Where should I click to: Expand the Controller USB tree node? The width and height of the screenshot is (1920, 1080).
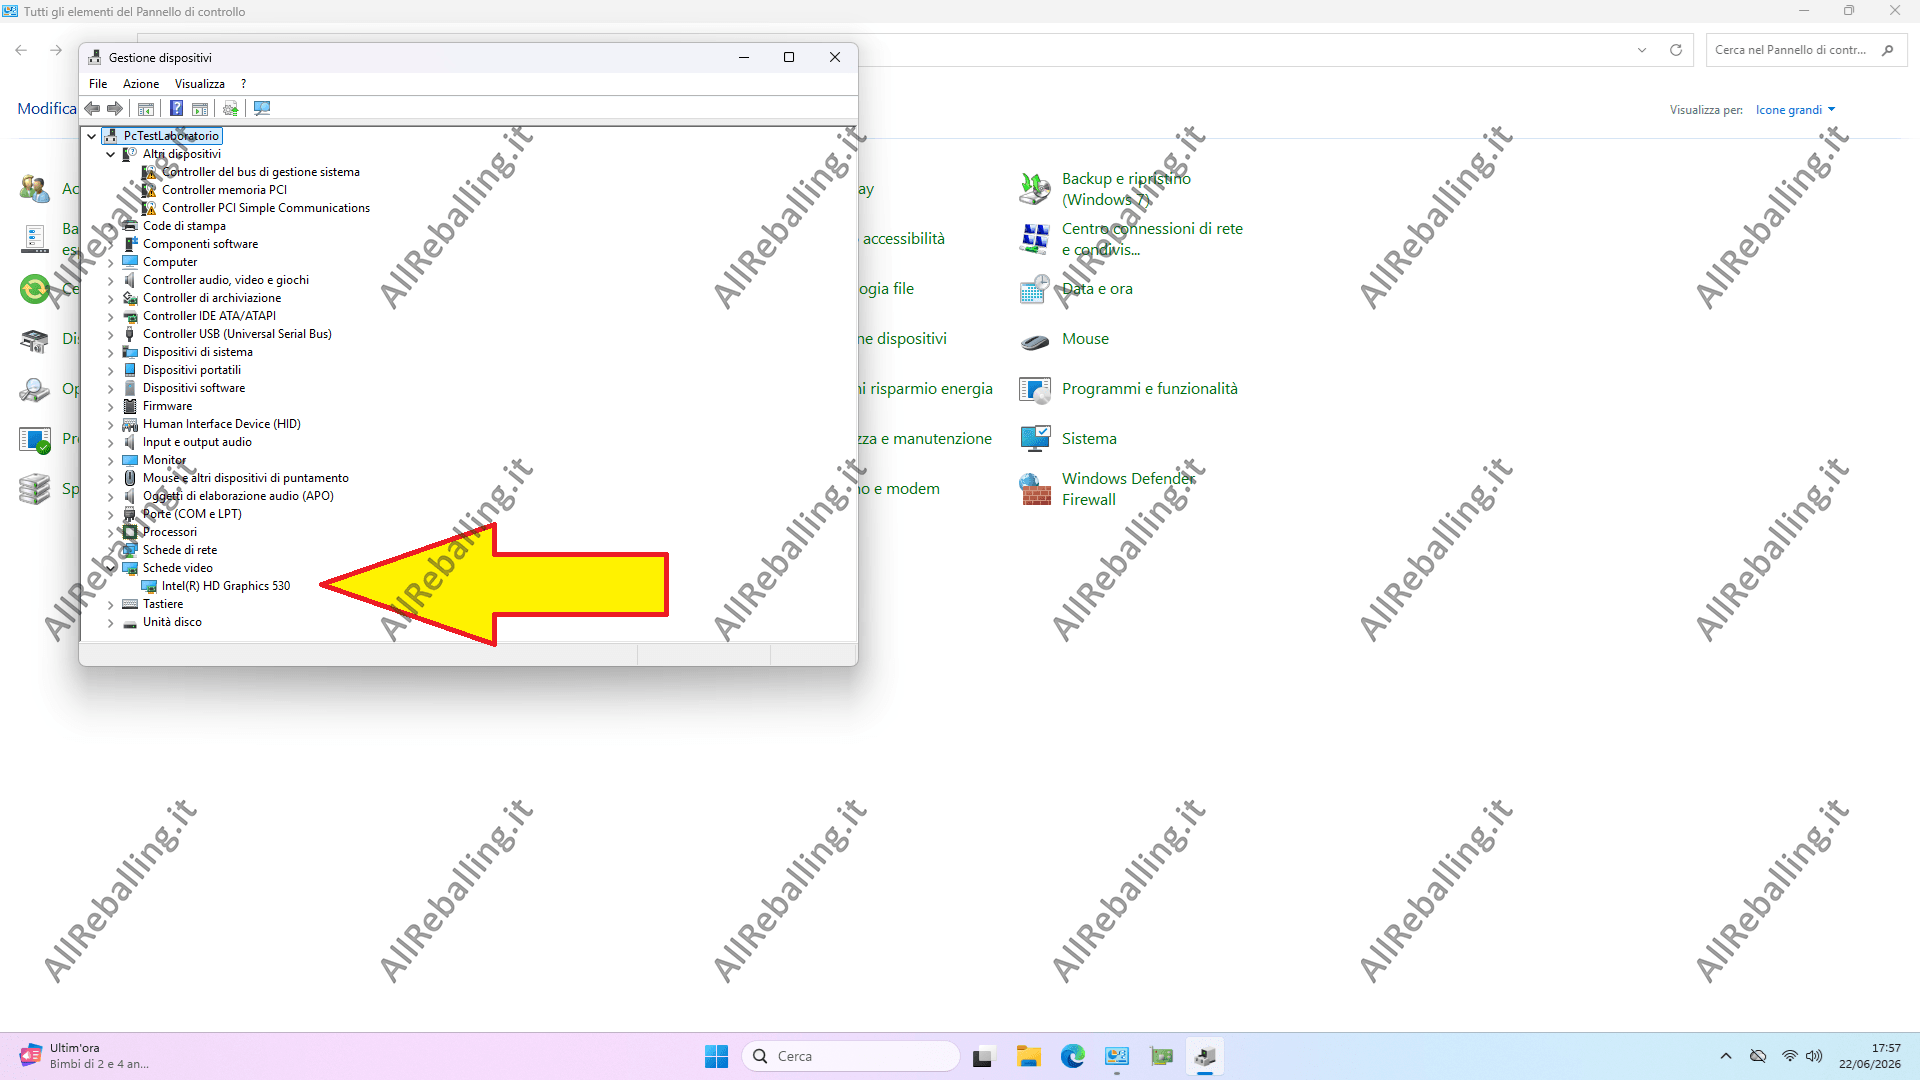point(111,334)
